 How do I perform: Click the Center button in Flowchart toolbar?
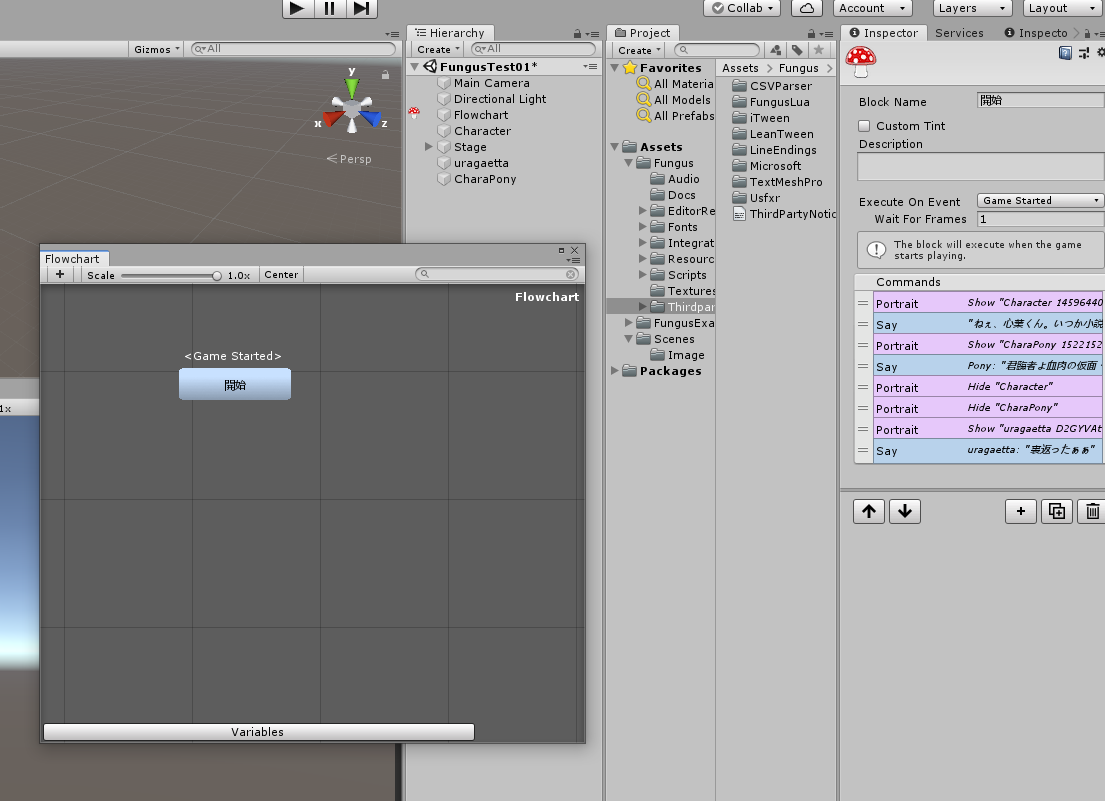(x=281, y=275)
